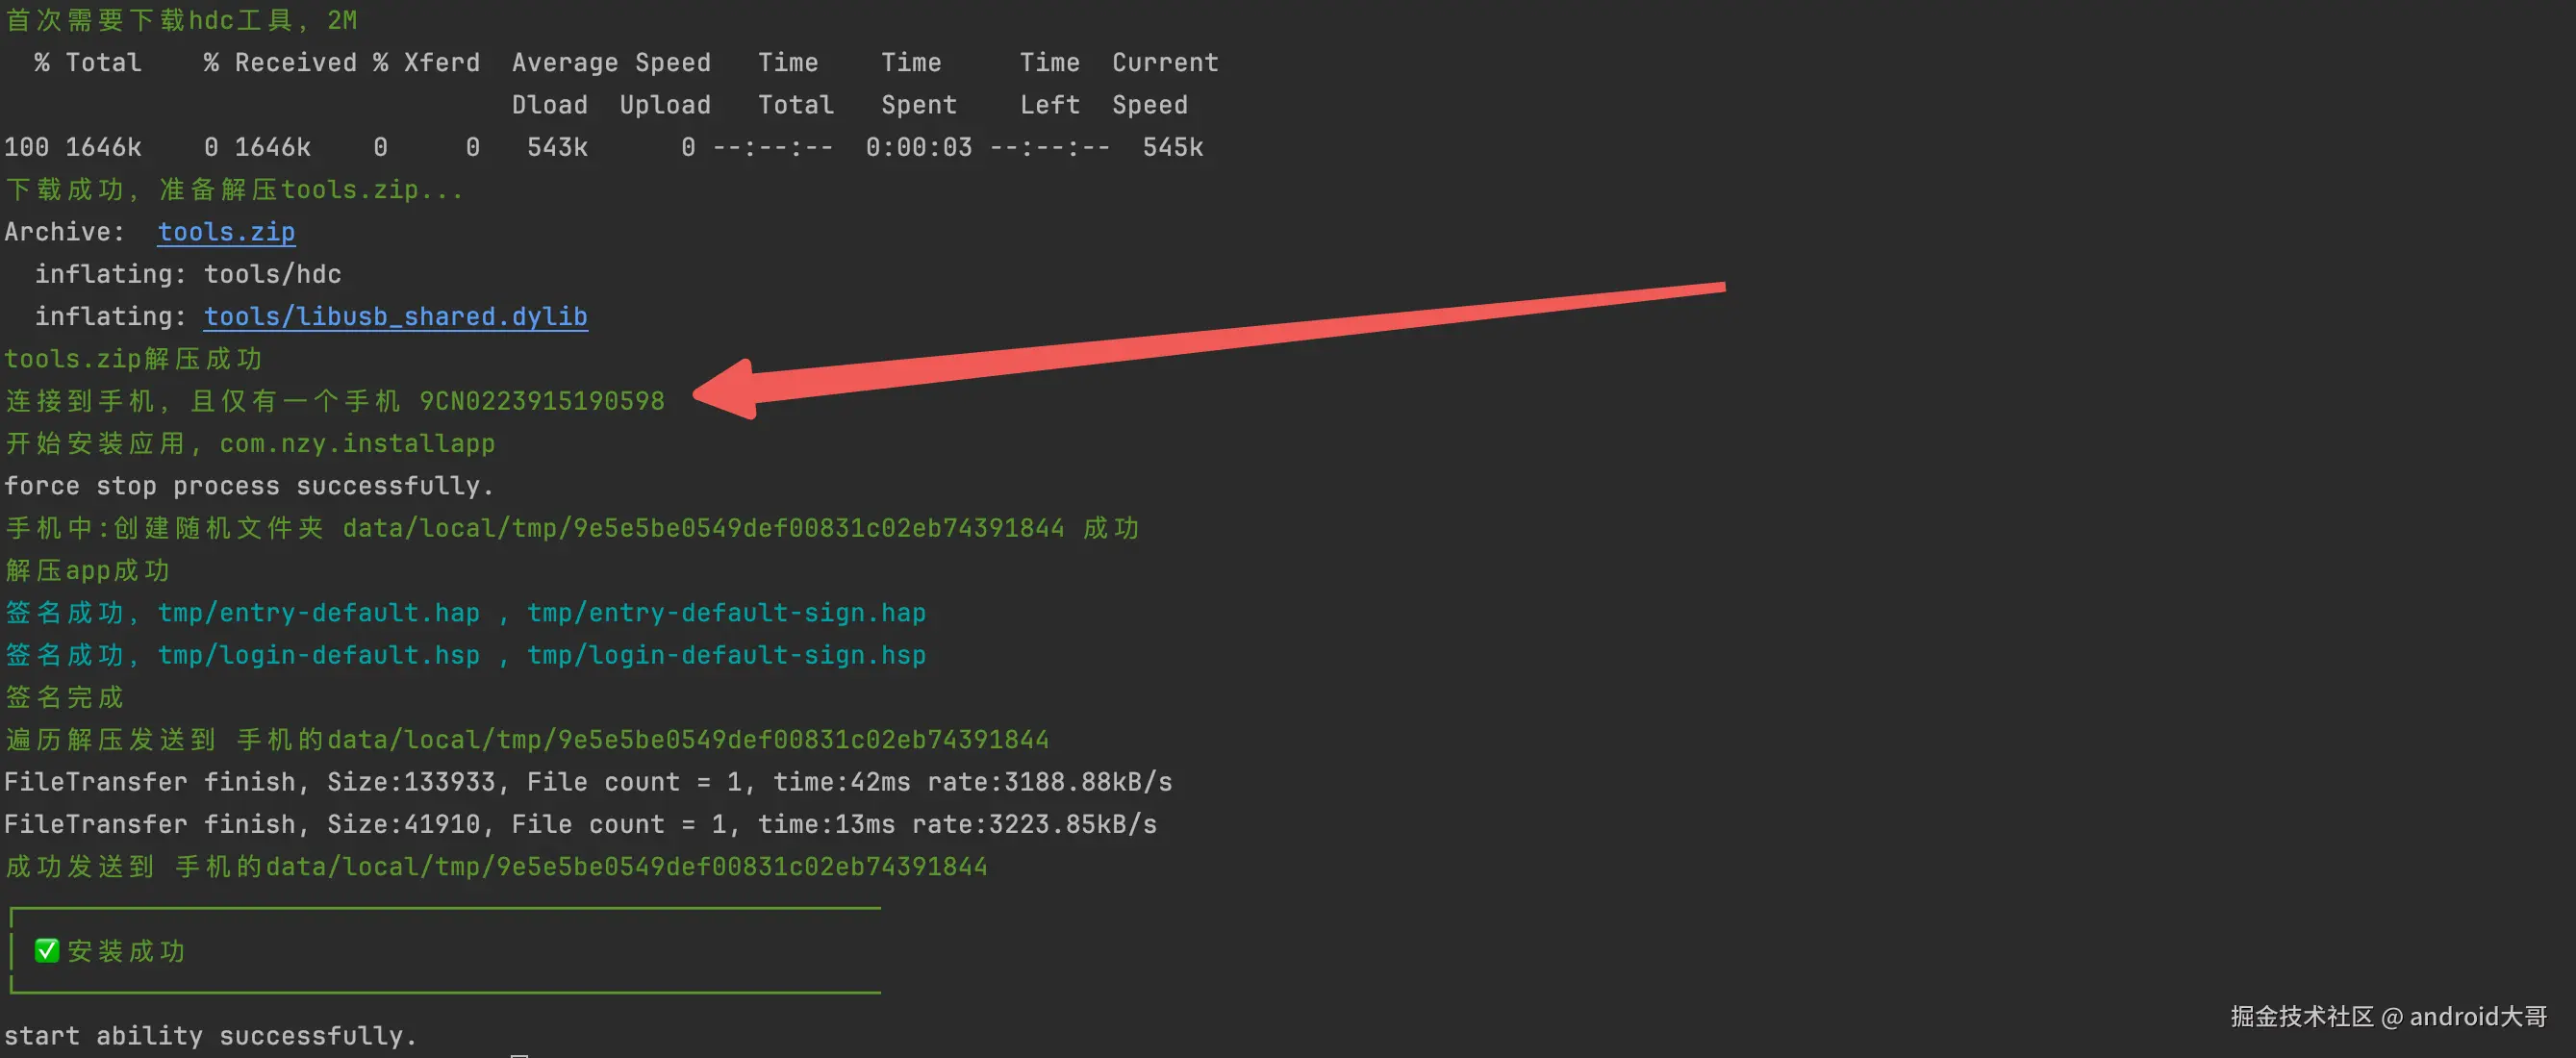Open the tools/libusb_shared.dylib link

coord(395,317)
